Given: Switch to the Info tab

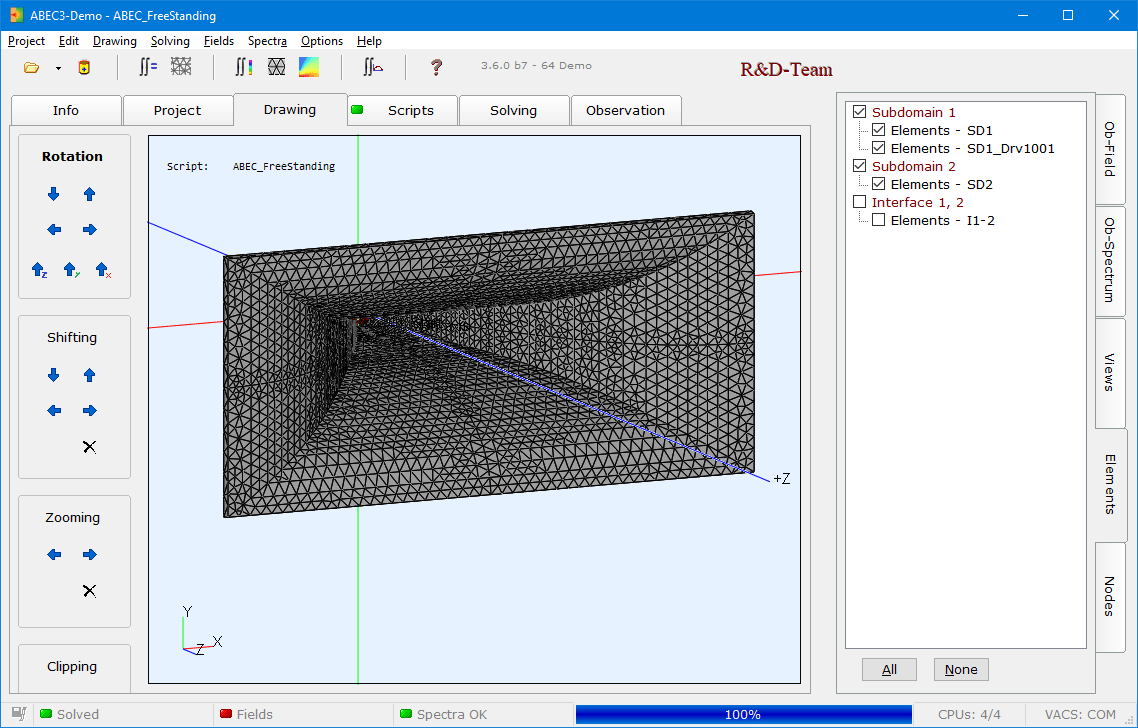Looking at the screenshot, I should click(66, 110).
